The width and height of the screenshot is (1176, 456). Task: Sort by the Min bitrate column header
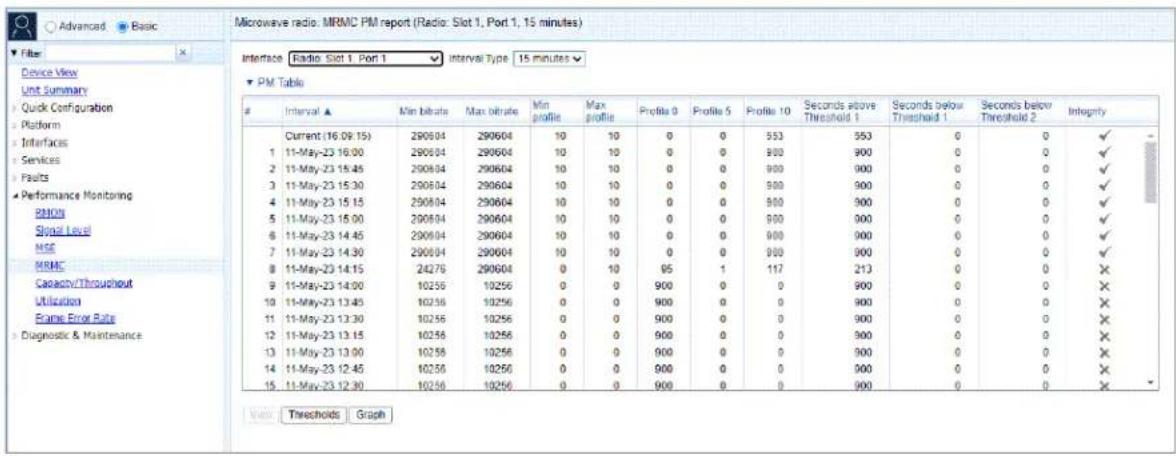(x=424, y=110)
